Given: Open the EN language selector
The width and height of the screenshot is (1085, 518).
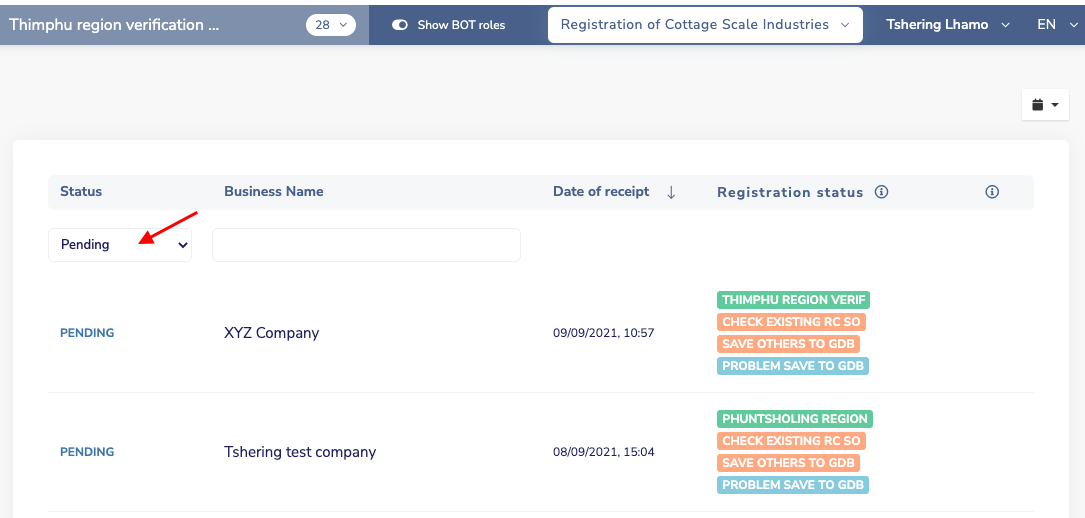Looking at the screenshot, I should tap(1057, 25).
